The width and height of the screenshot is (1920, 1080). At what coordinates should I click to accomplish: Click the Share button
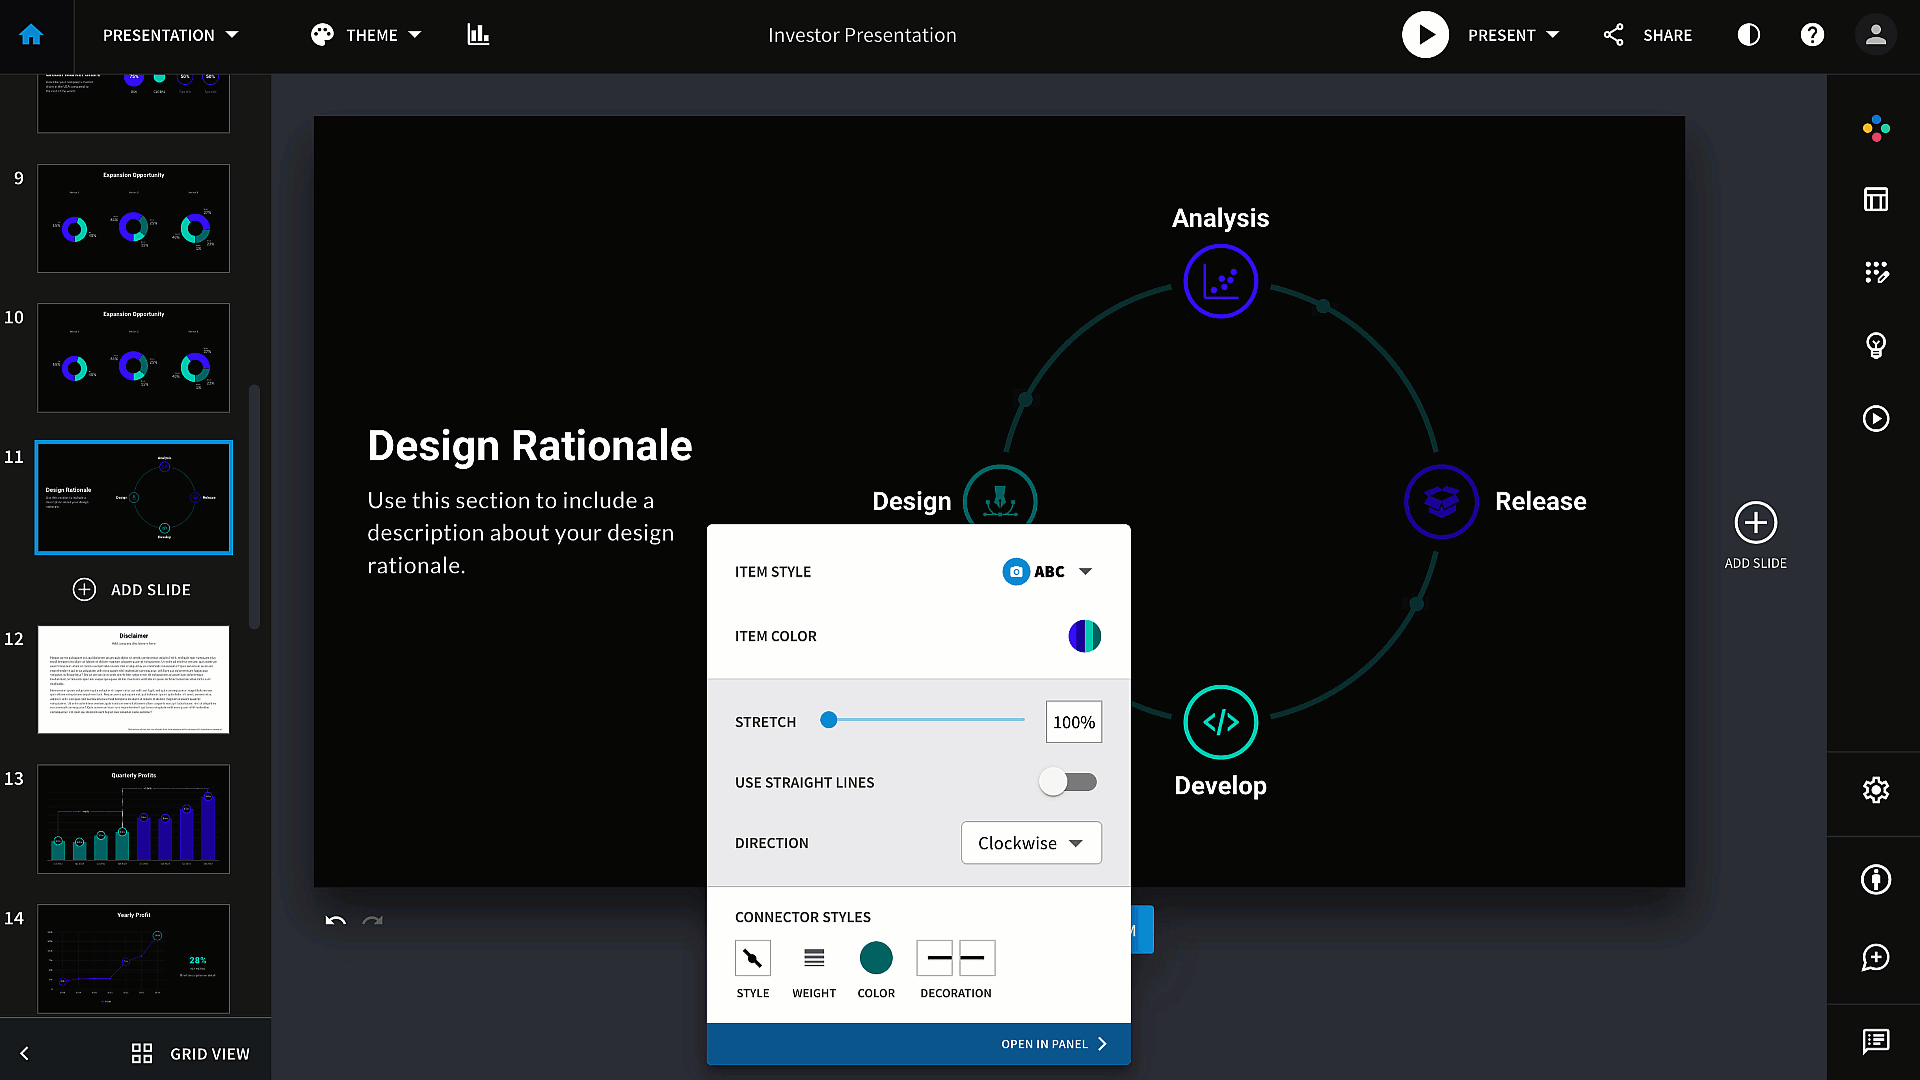(1648, 35)
